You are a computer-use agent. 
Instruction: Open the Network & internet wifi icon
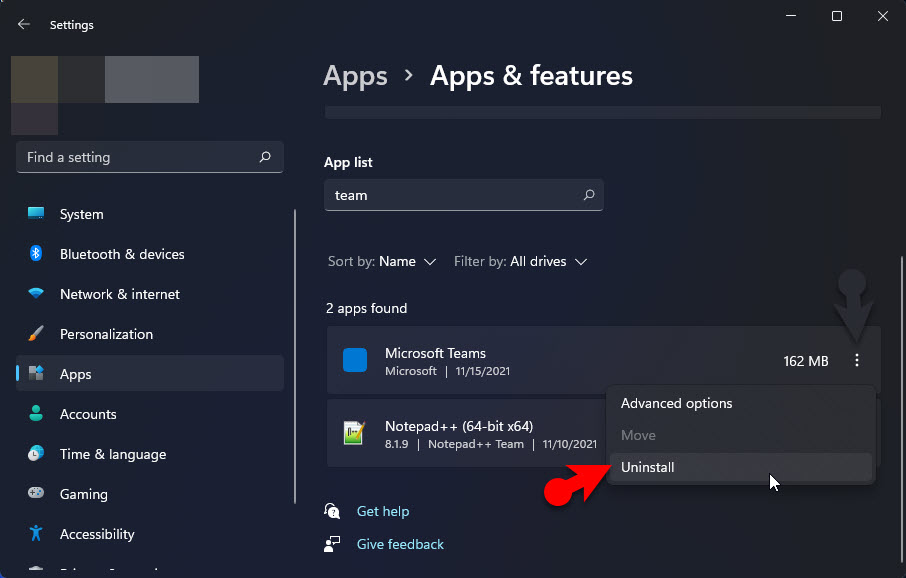pyautogui.click(x=36, y=293)
